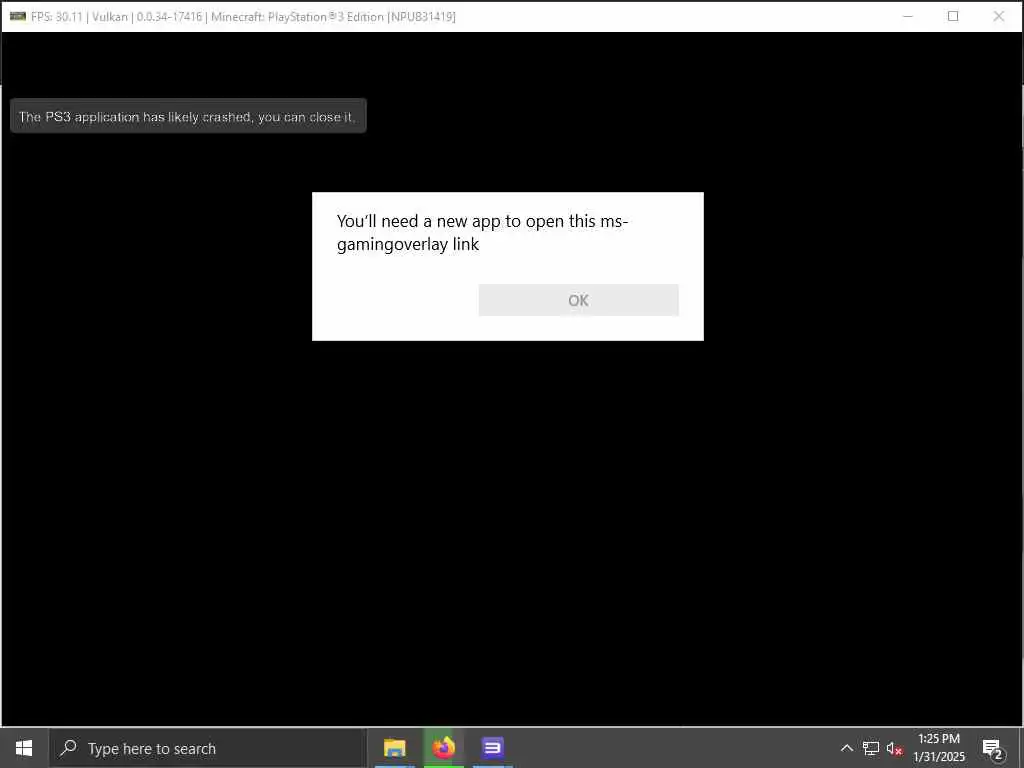The image size is (1024, 768).
Task: Click the 'PS3 application has likely crashed' message
Action: click(x=187, y=116)
